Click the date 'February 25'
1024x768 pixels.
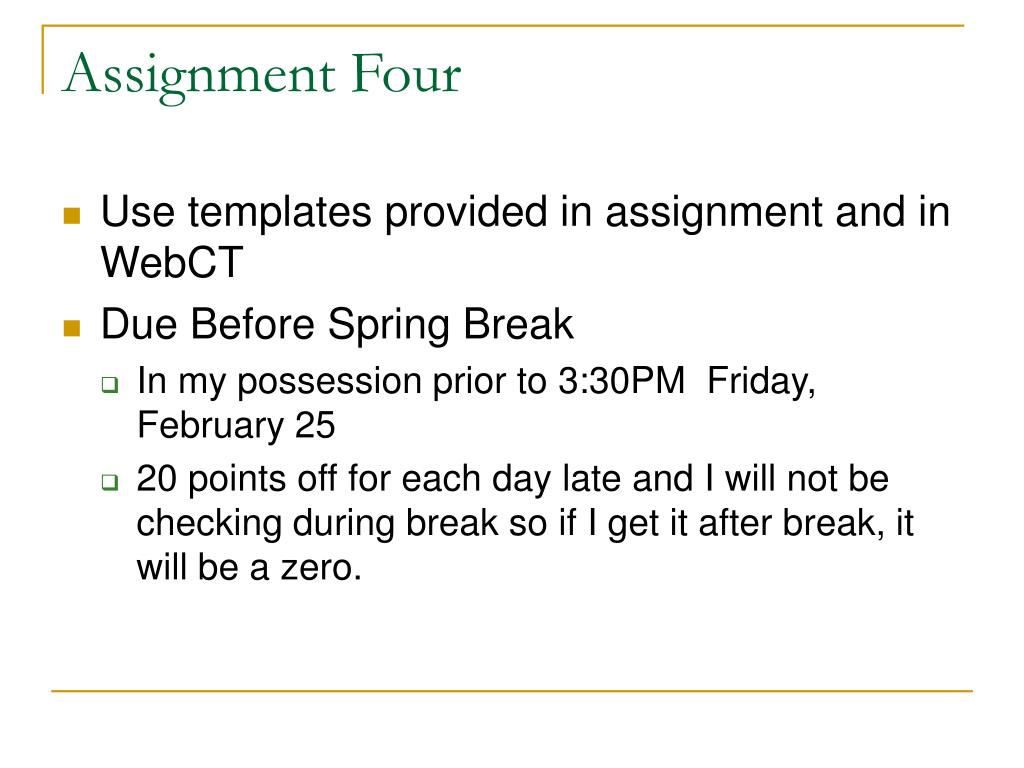(236, 426)
